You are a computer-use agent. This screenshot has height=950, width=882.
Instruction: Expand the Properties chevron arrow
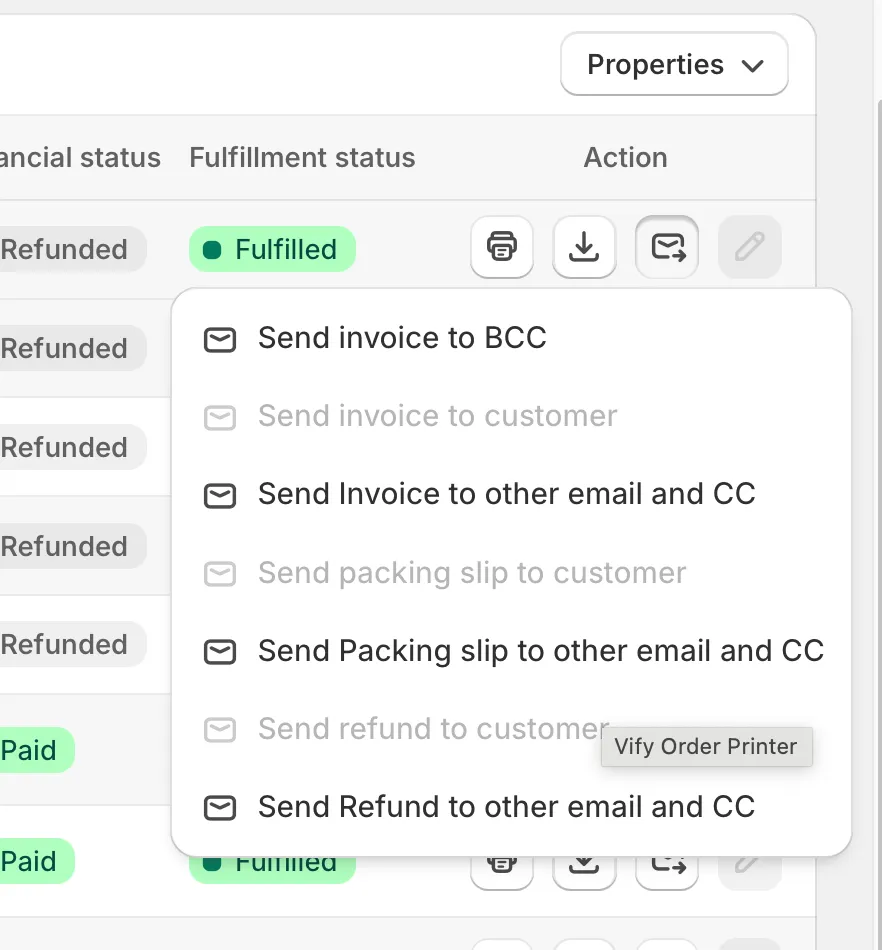(752, 64)
